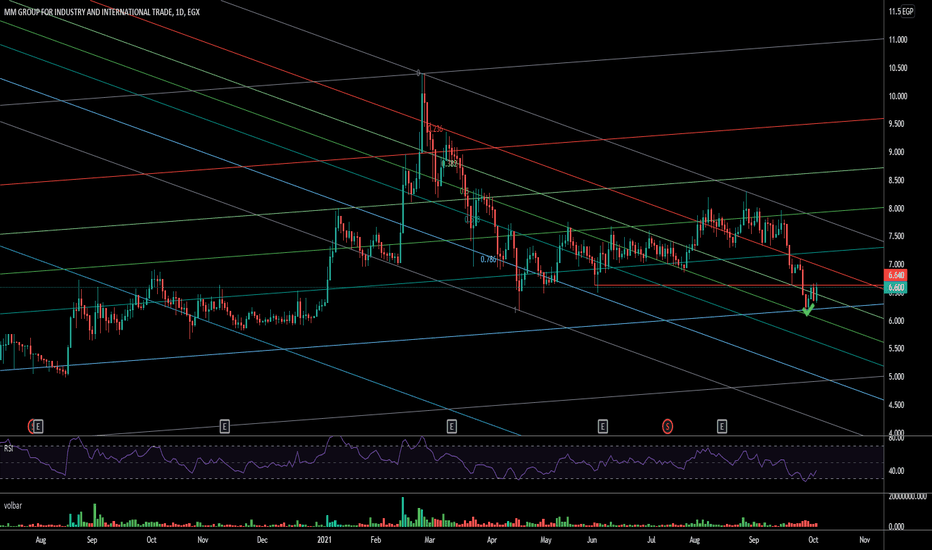Click the Jun label on the time axis
This screenshot has height=550, width=932.
[x=591, y=540]
